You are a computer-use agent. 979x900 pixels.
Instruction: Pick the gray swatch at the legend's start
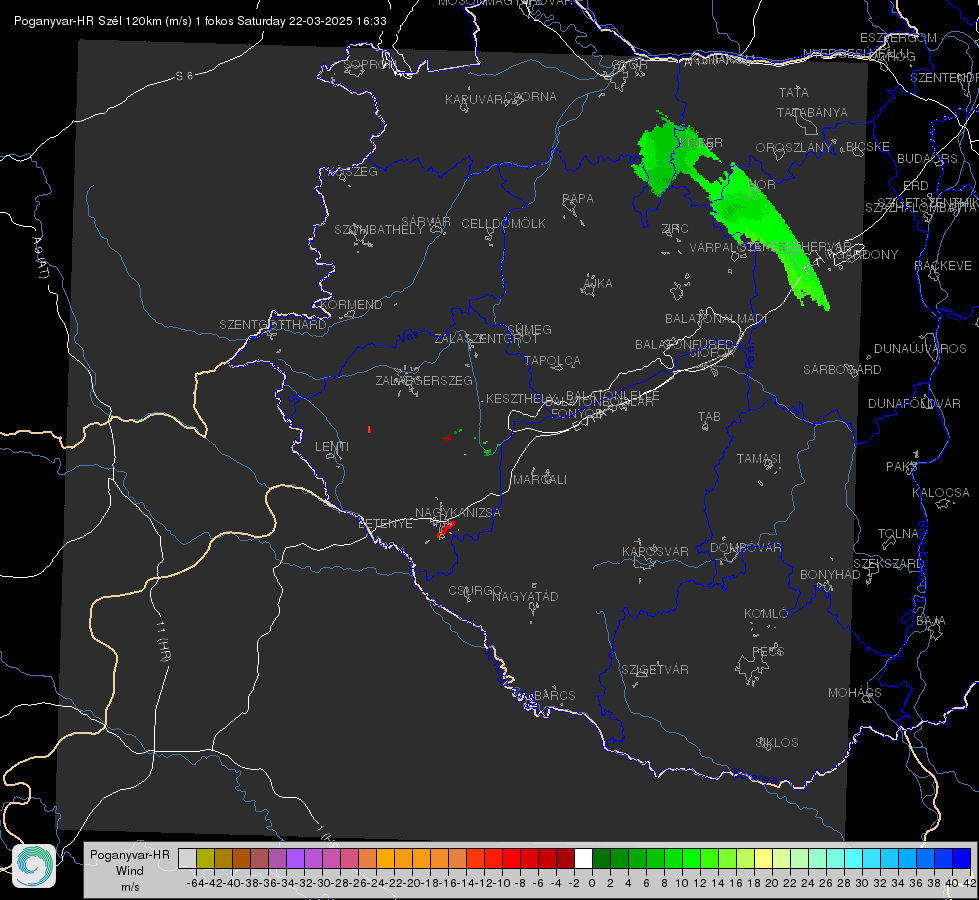187,858
